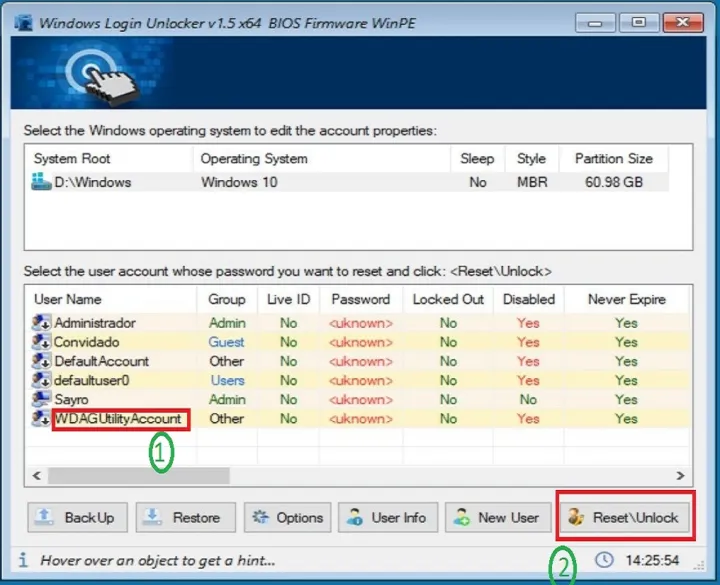
Task: Click the Partition Size column header
Action: click(613, 159)
